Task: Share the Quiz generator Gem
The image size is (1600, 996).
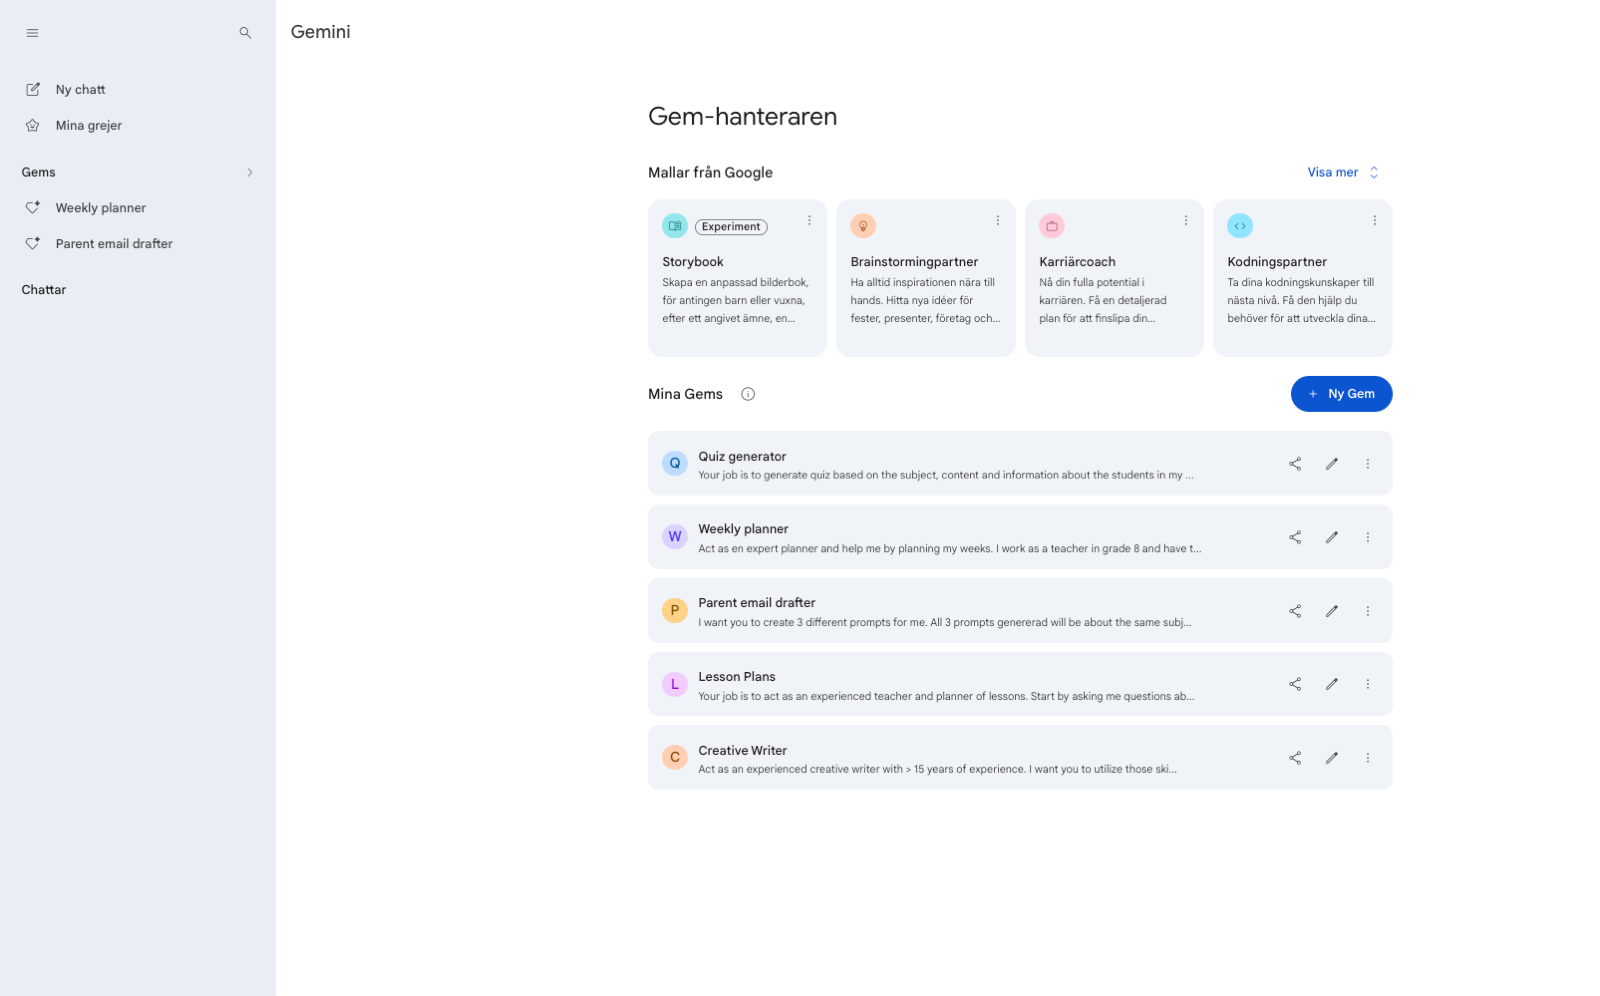Action: 1295,464
